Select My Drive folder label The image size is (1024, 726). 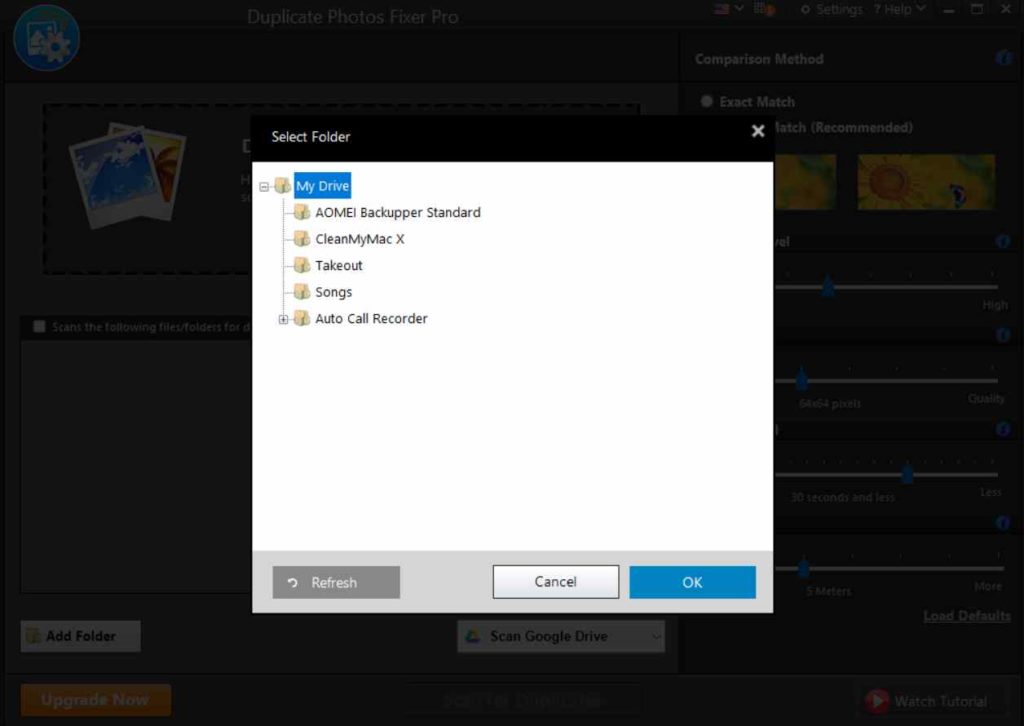click(x=323, y=186)
